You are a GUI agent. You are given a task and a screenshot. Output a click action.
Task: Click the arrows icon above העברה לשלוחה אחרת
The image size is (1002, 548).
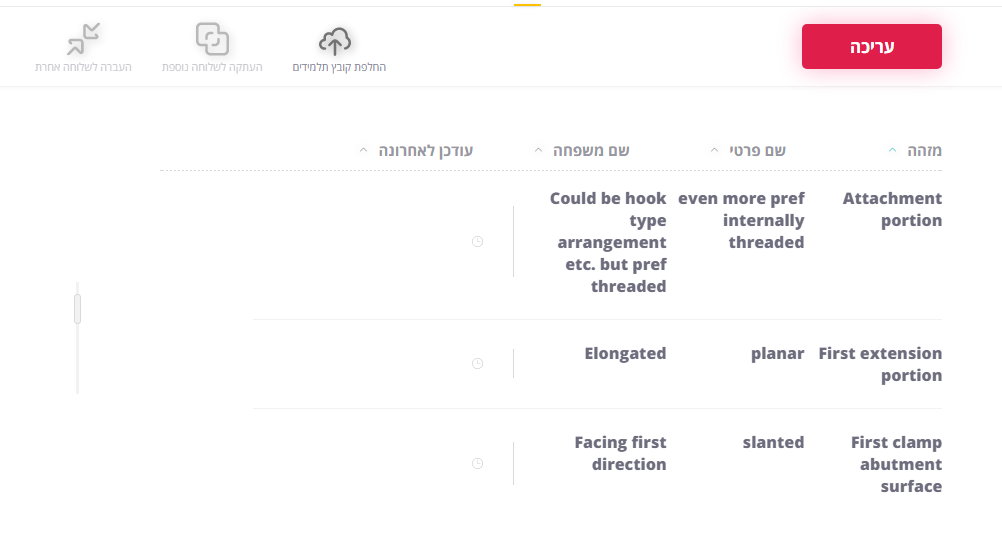(x=83, y=39)
